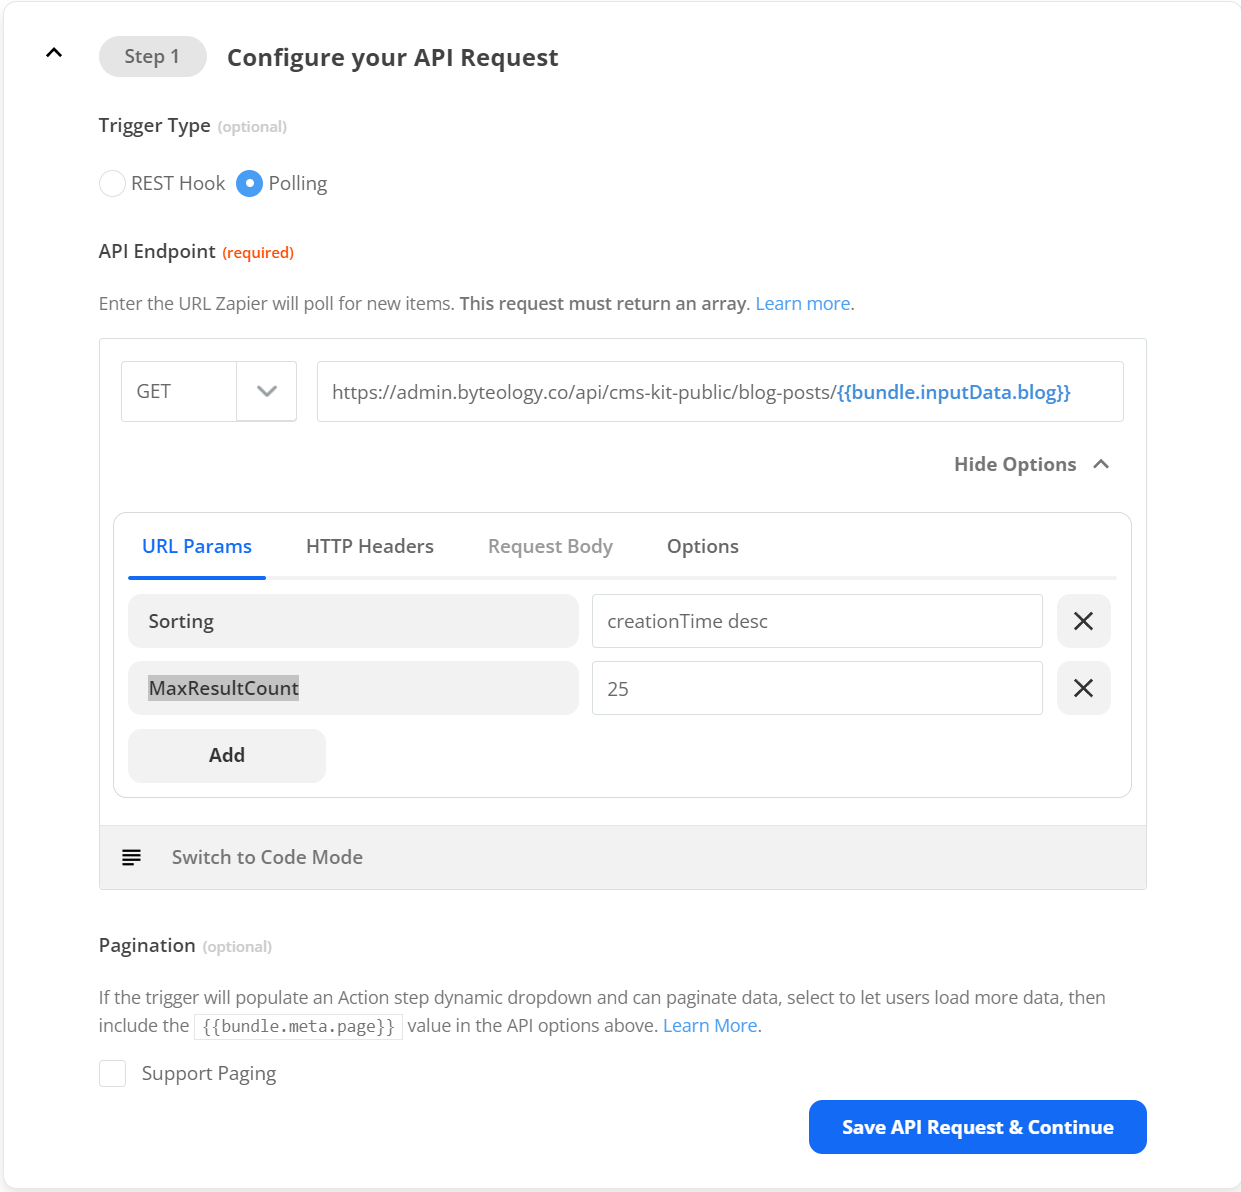Edit the creationTime desc value field
This screenshot has width=1241, height=1192.
817,621
